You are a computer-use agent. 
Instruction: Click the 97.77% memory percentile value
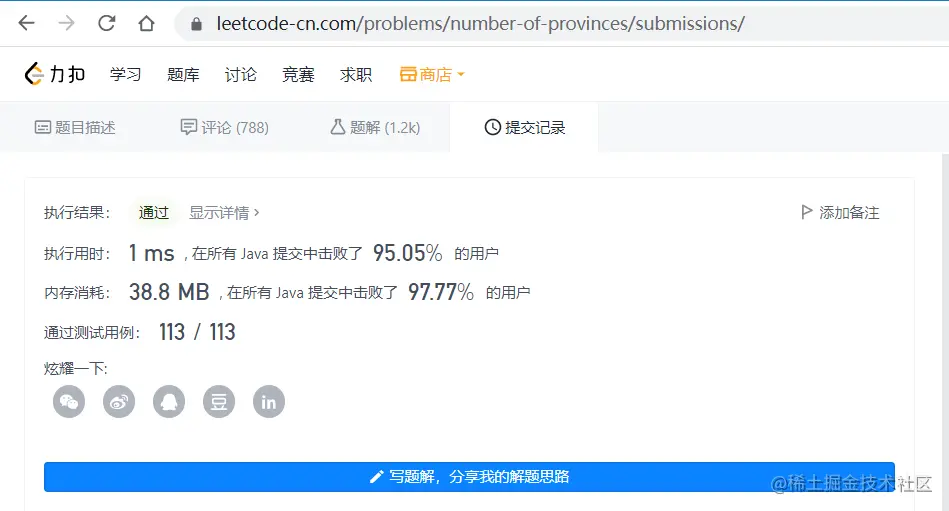(441, 292)
